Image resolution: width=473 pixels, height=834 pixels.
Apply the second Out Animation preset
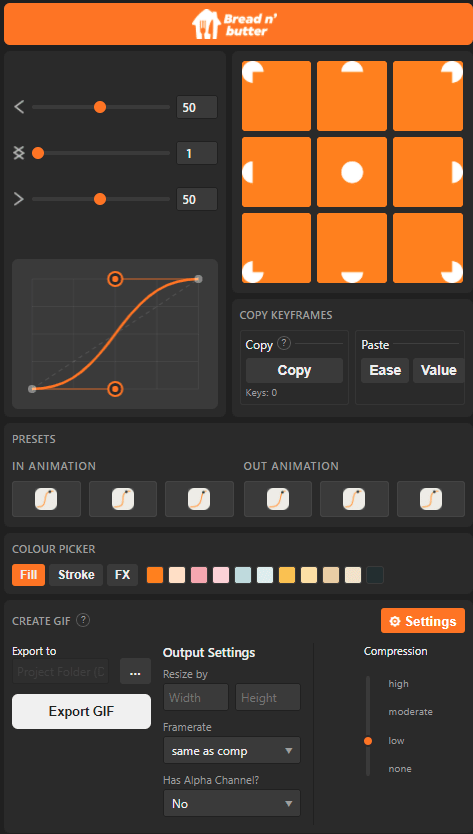(354, 499)
